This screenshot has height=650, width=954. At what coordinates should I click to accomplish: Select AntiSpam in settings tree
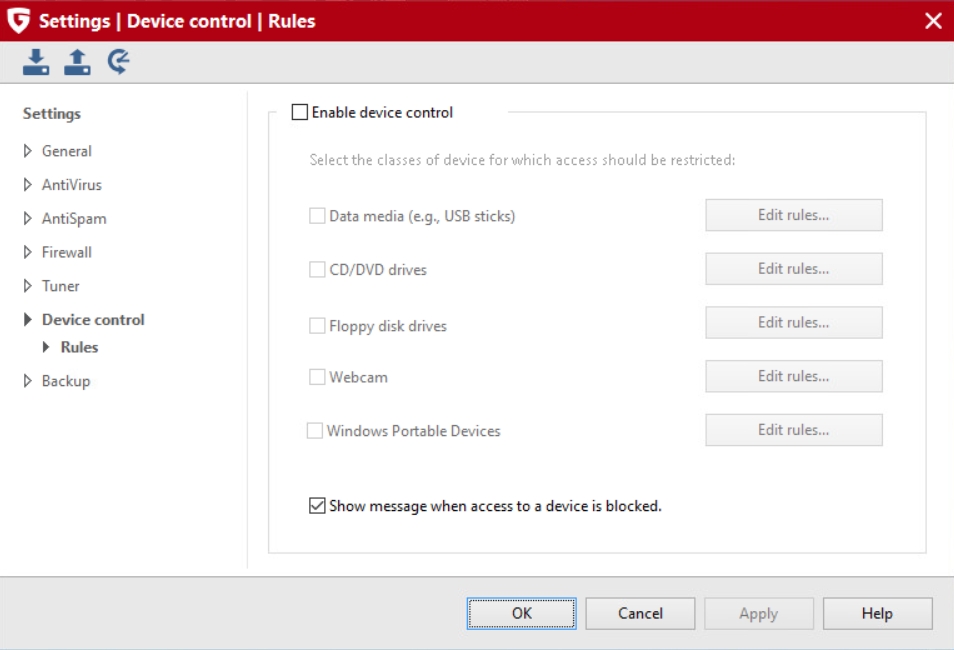click(74, 218)
